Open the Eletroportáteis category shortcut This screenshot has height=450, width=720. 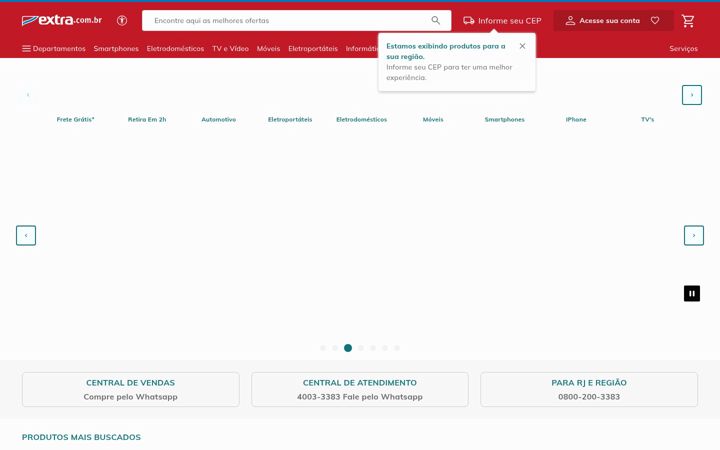click(x=290, y=119)
